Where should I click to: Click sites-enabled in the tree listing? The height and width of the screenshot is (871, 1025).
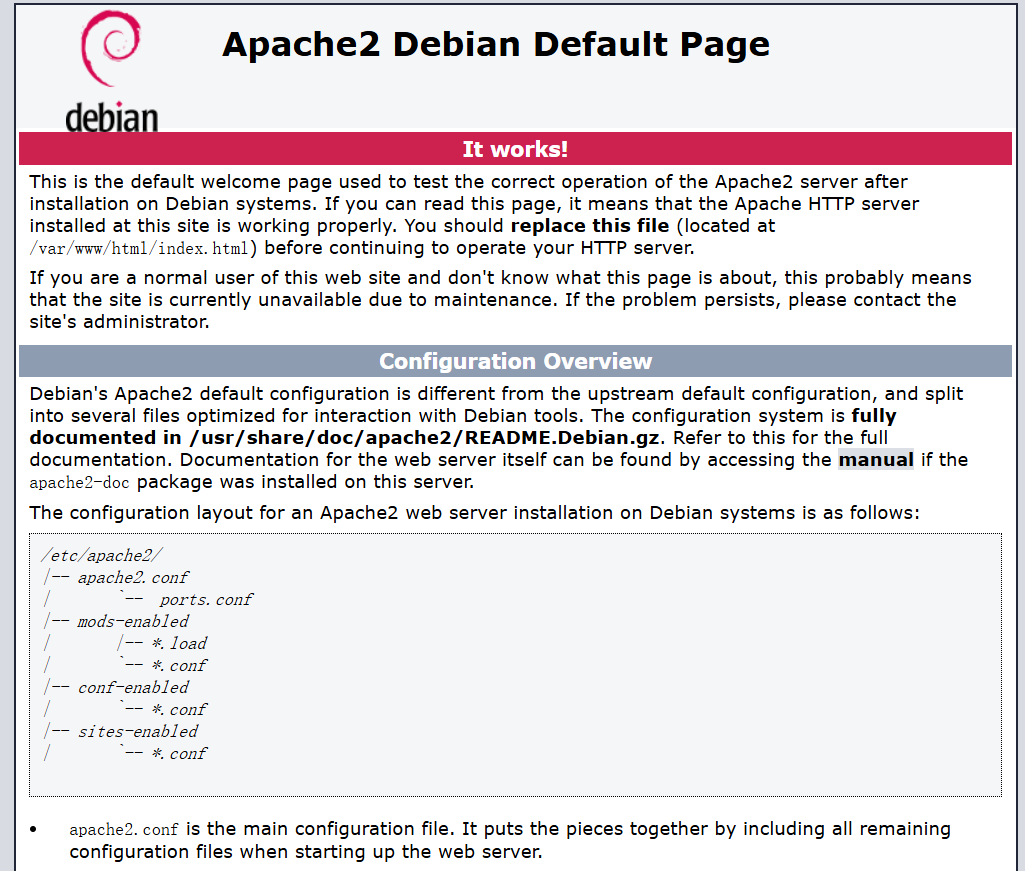click(137, 732)
